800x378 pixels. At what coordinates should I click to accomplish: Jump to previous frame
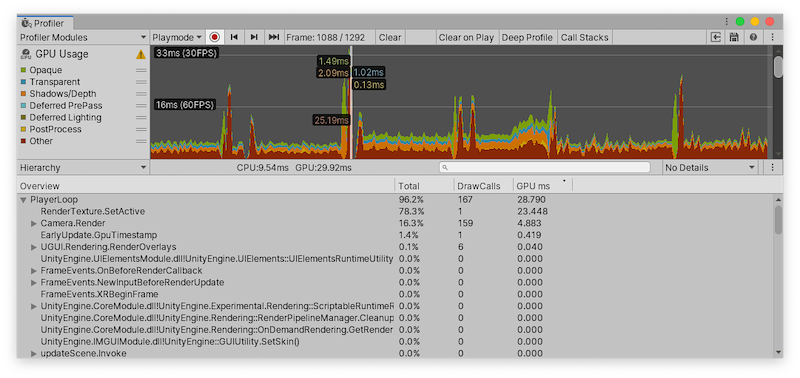tap(234, 37)
